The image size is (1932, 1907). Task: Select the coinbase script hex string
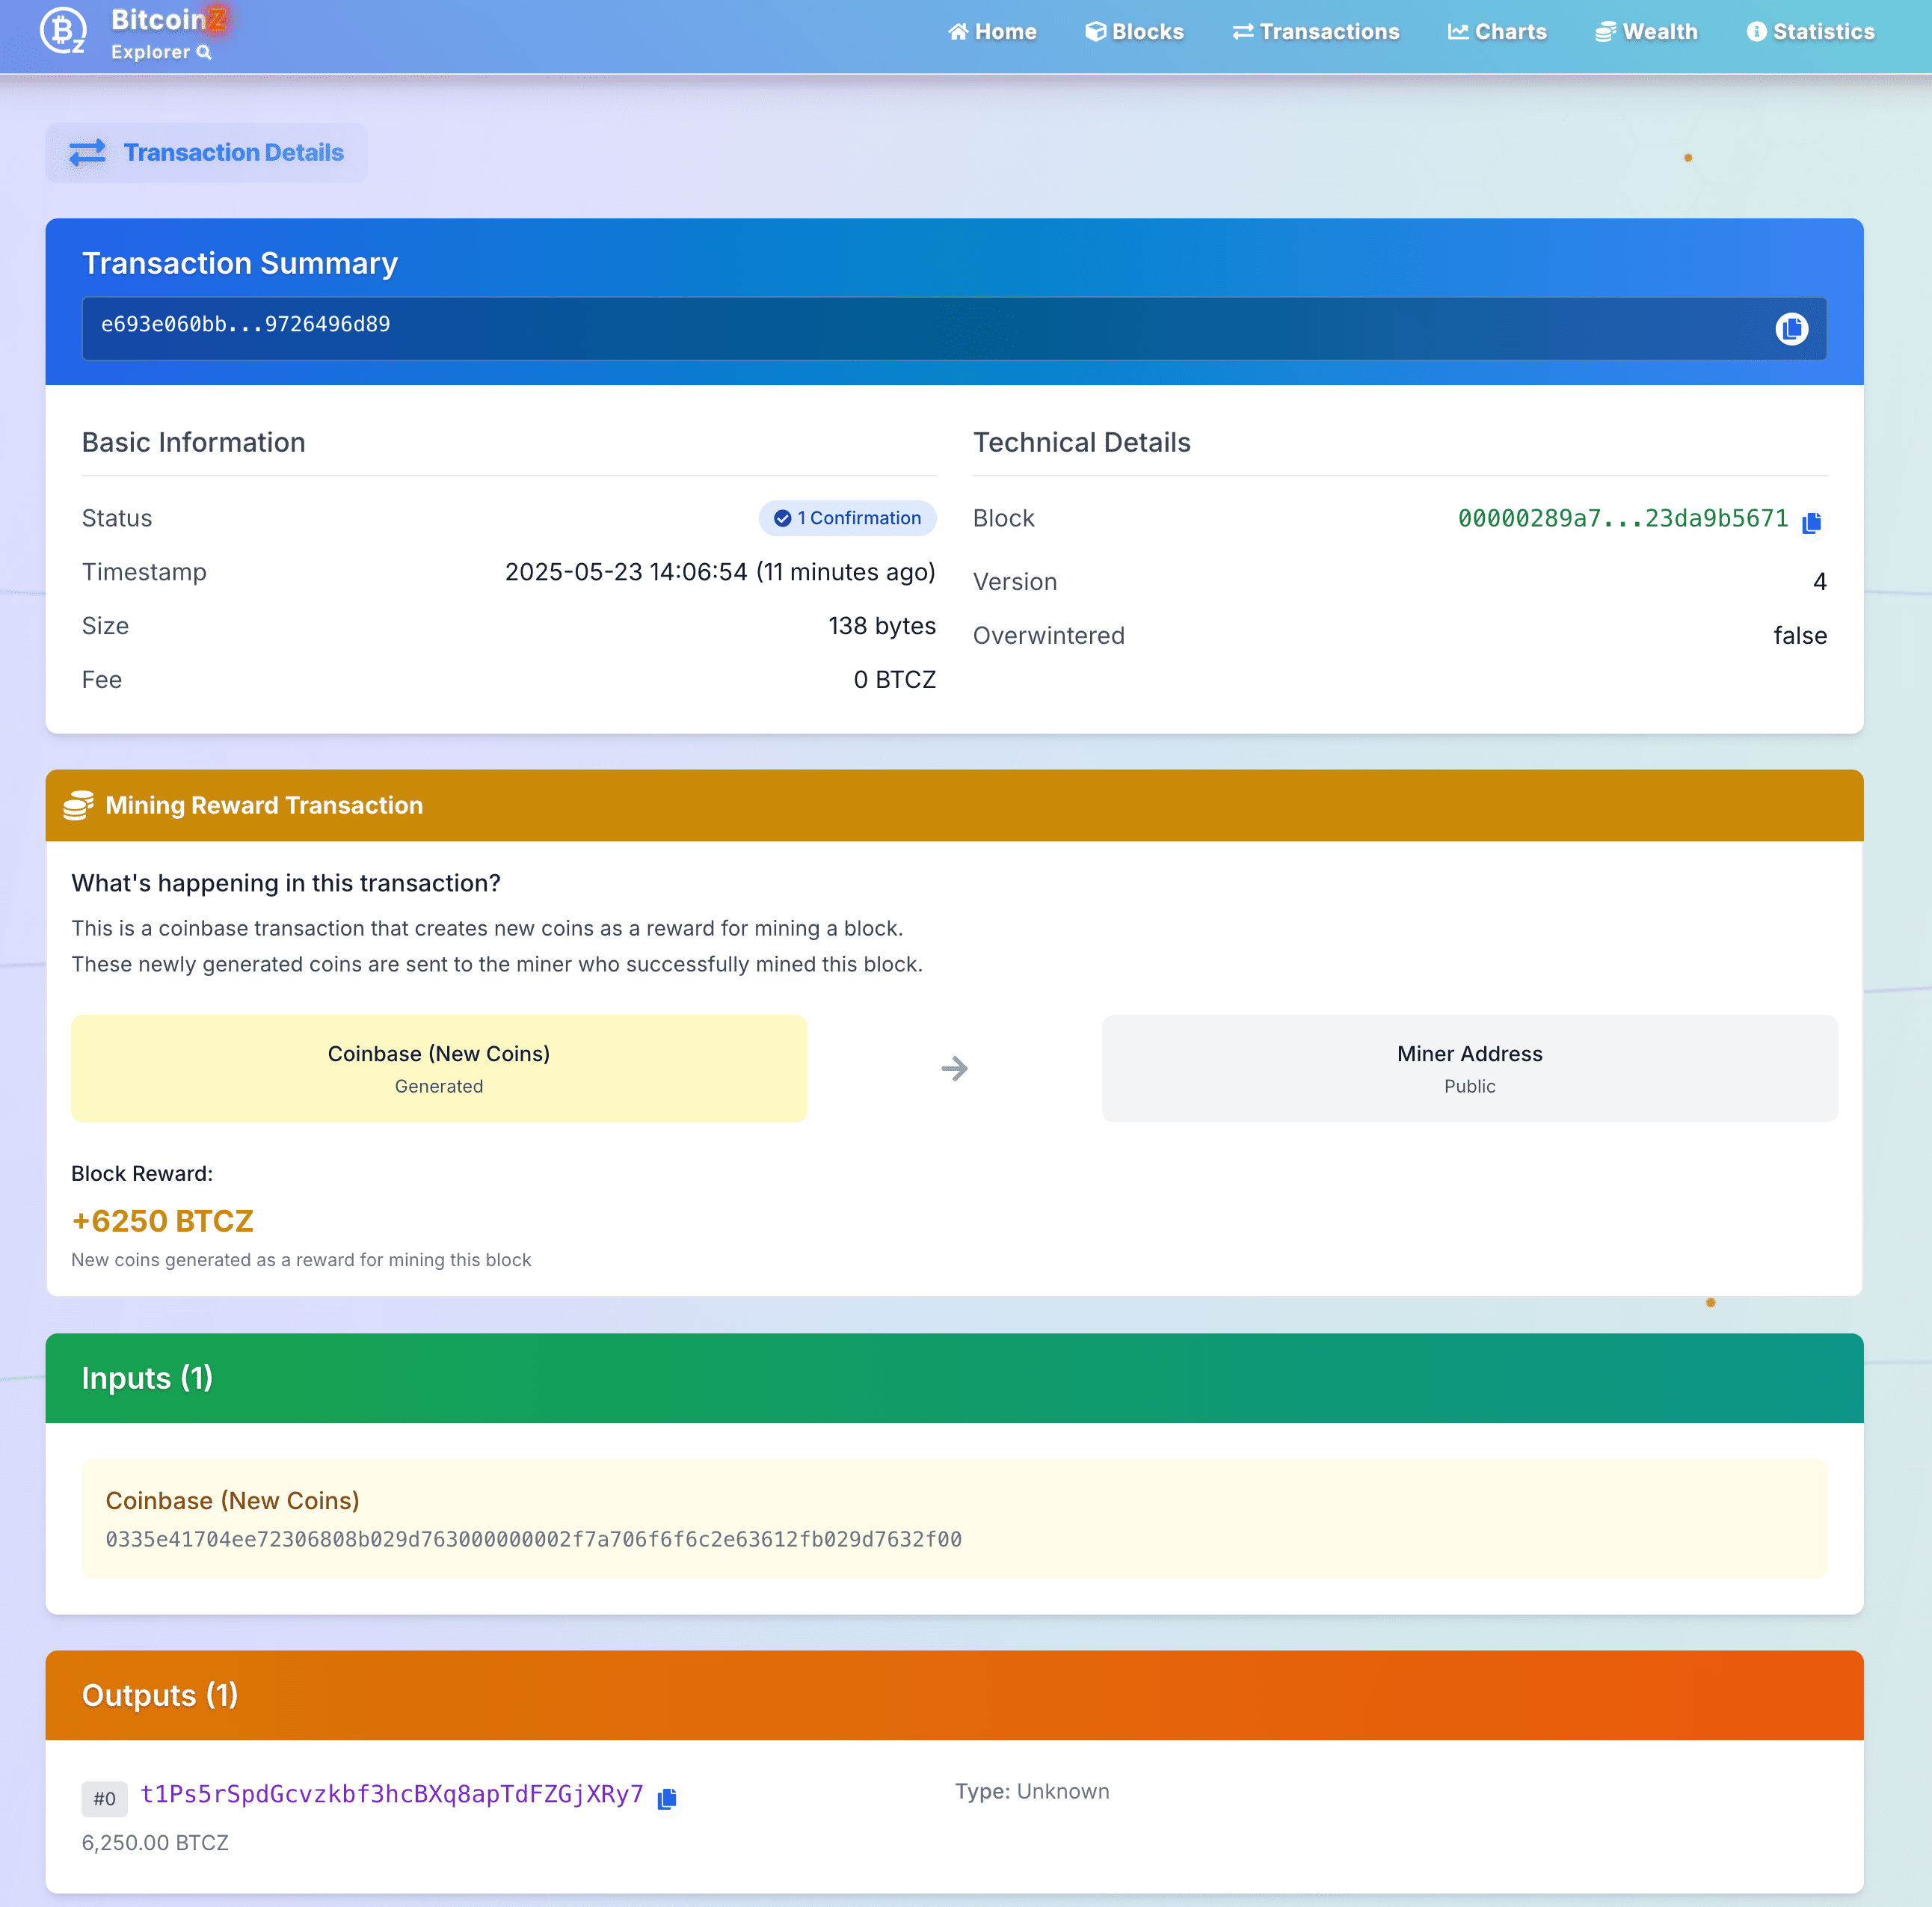click(534, 1539)
